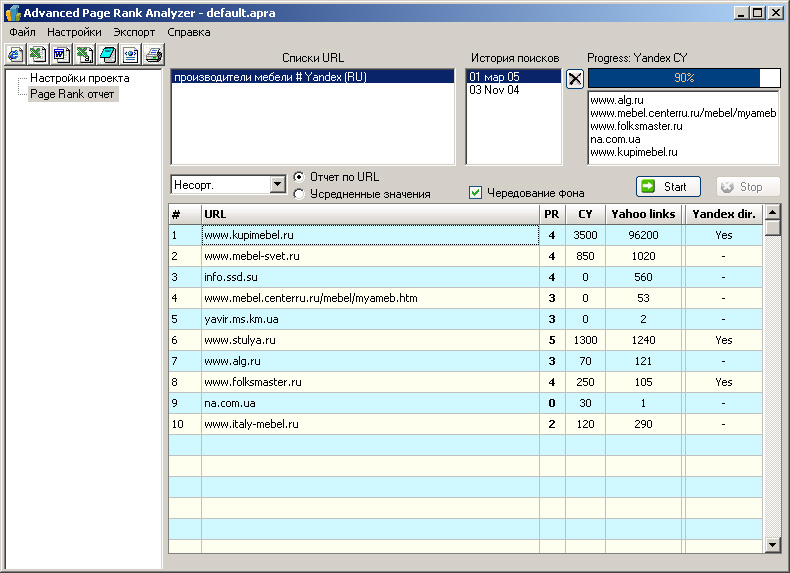Viewport: 790px width, 573px height.
Task: Click the table's vertical scrollbar thumb
Action: (x=772, y=228)
